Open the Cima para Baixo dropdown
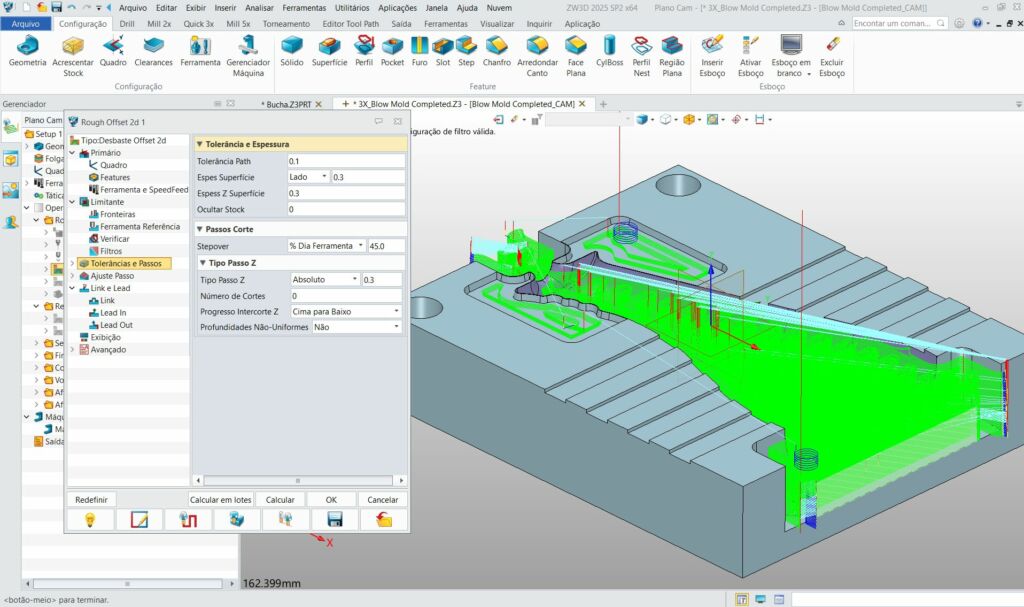 pos(346,312)
